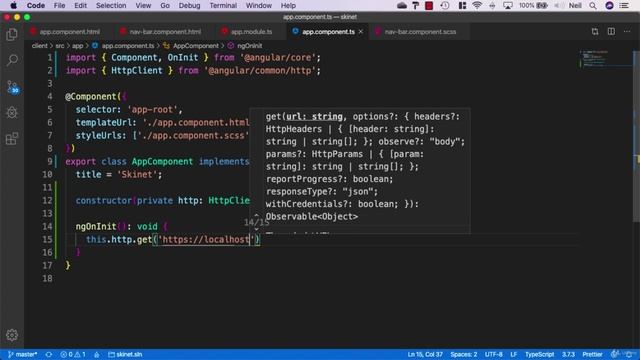Open the Debug menu
This screenshot has width=640, height=360.
pos(189,5)
